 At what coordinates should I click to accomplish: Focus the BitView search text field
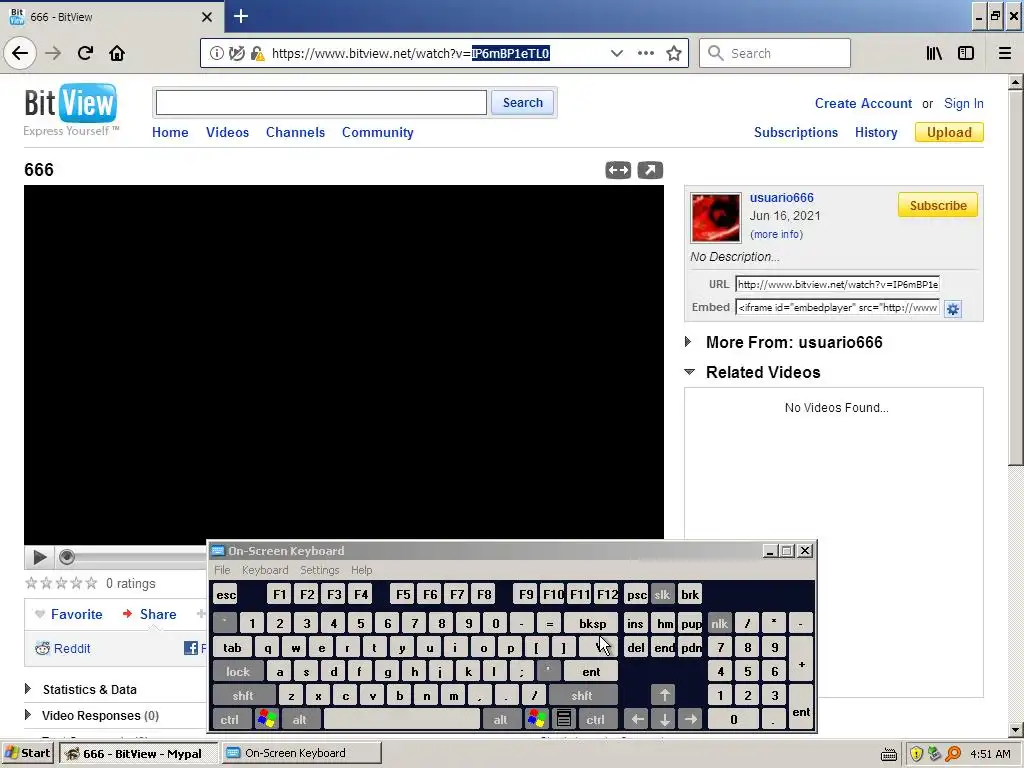(321, 103)
